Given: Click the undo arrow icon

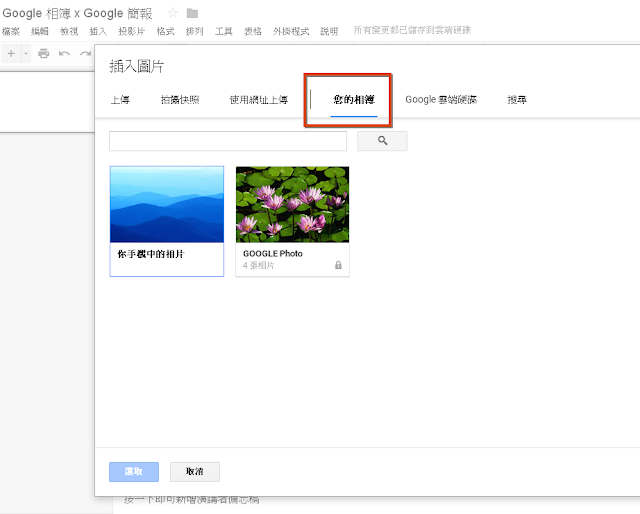Looking at the screenshot, I should click(x=64, y=53).
